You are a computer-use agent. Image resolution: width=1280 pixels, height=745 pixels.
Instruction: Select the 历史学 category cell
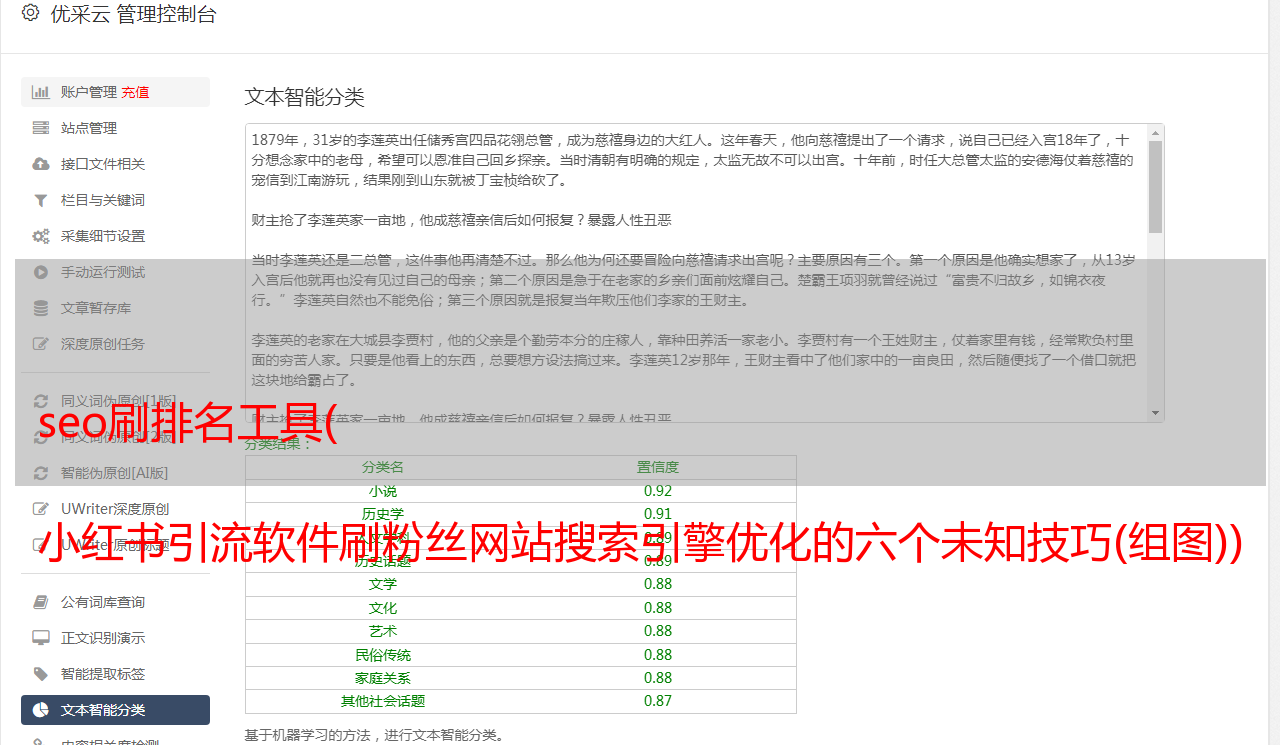point(383,514)
